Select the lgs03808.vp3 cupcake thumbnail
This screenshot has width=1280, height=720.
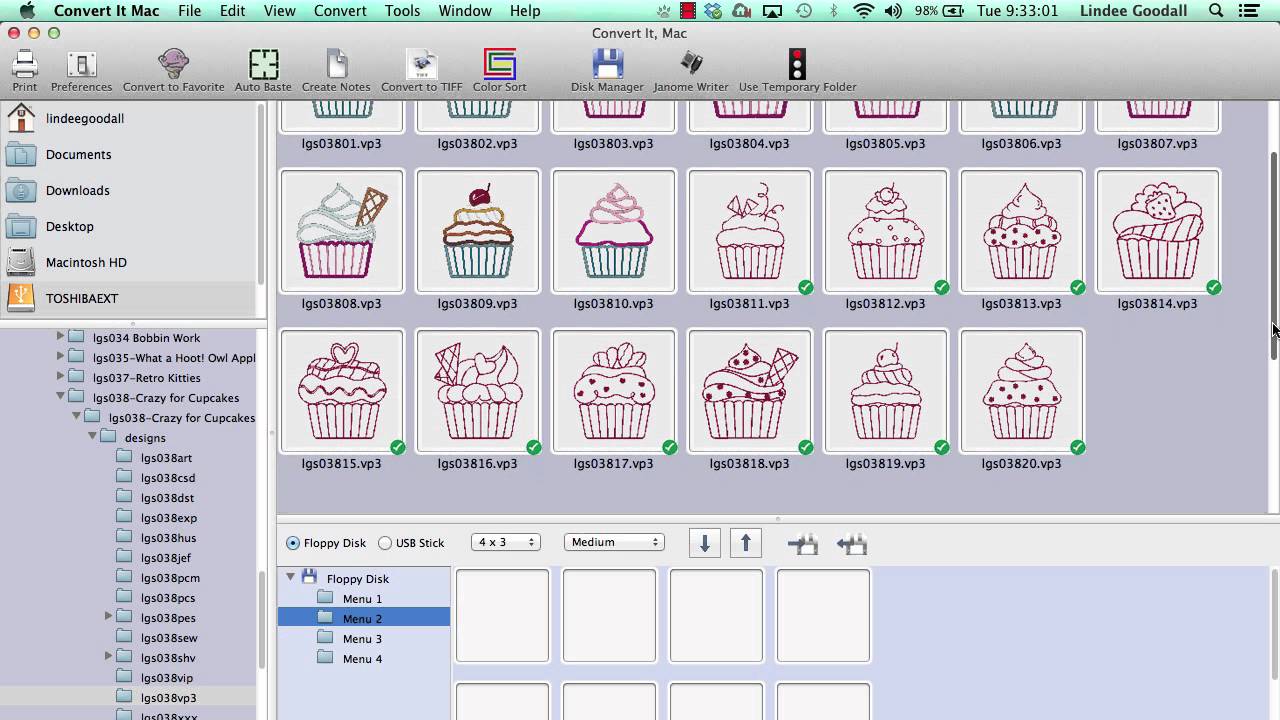[342, 231]
